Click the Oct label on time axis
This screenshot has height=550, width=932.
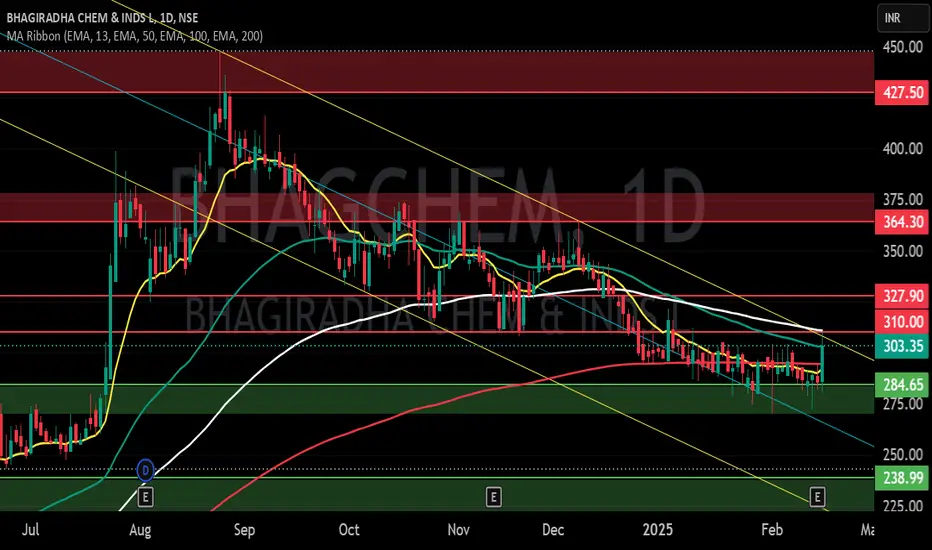[349, 529]
